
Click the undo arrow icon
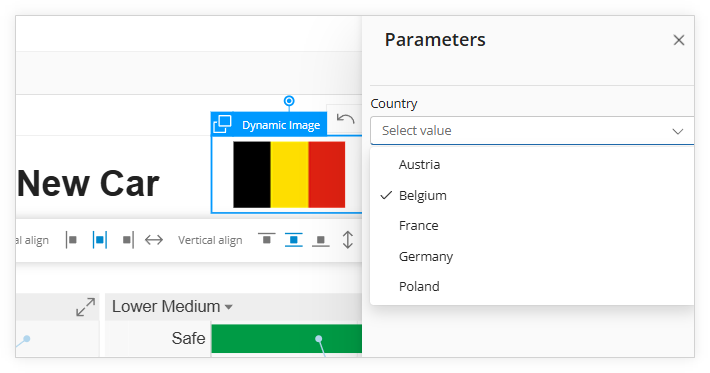coord(345,119)
